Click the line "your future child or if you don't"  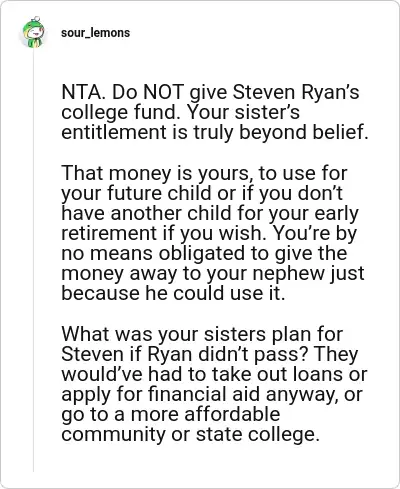pos(202,193)
